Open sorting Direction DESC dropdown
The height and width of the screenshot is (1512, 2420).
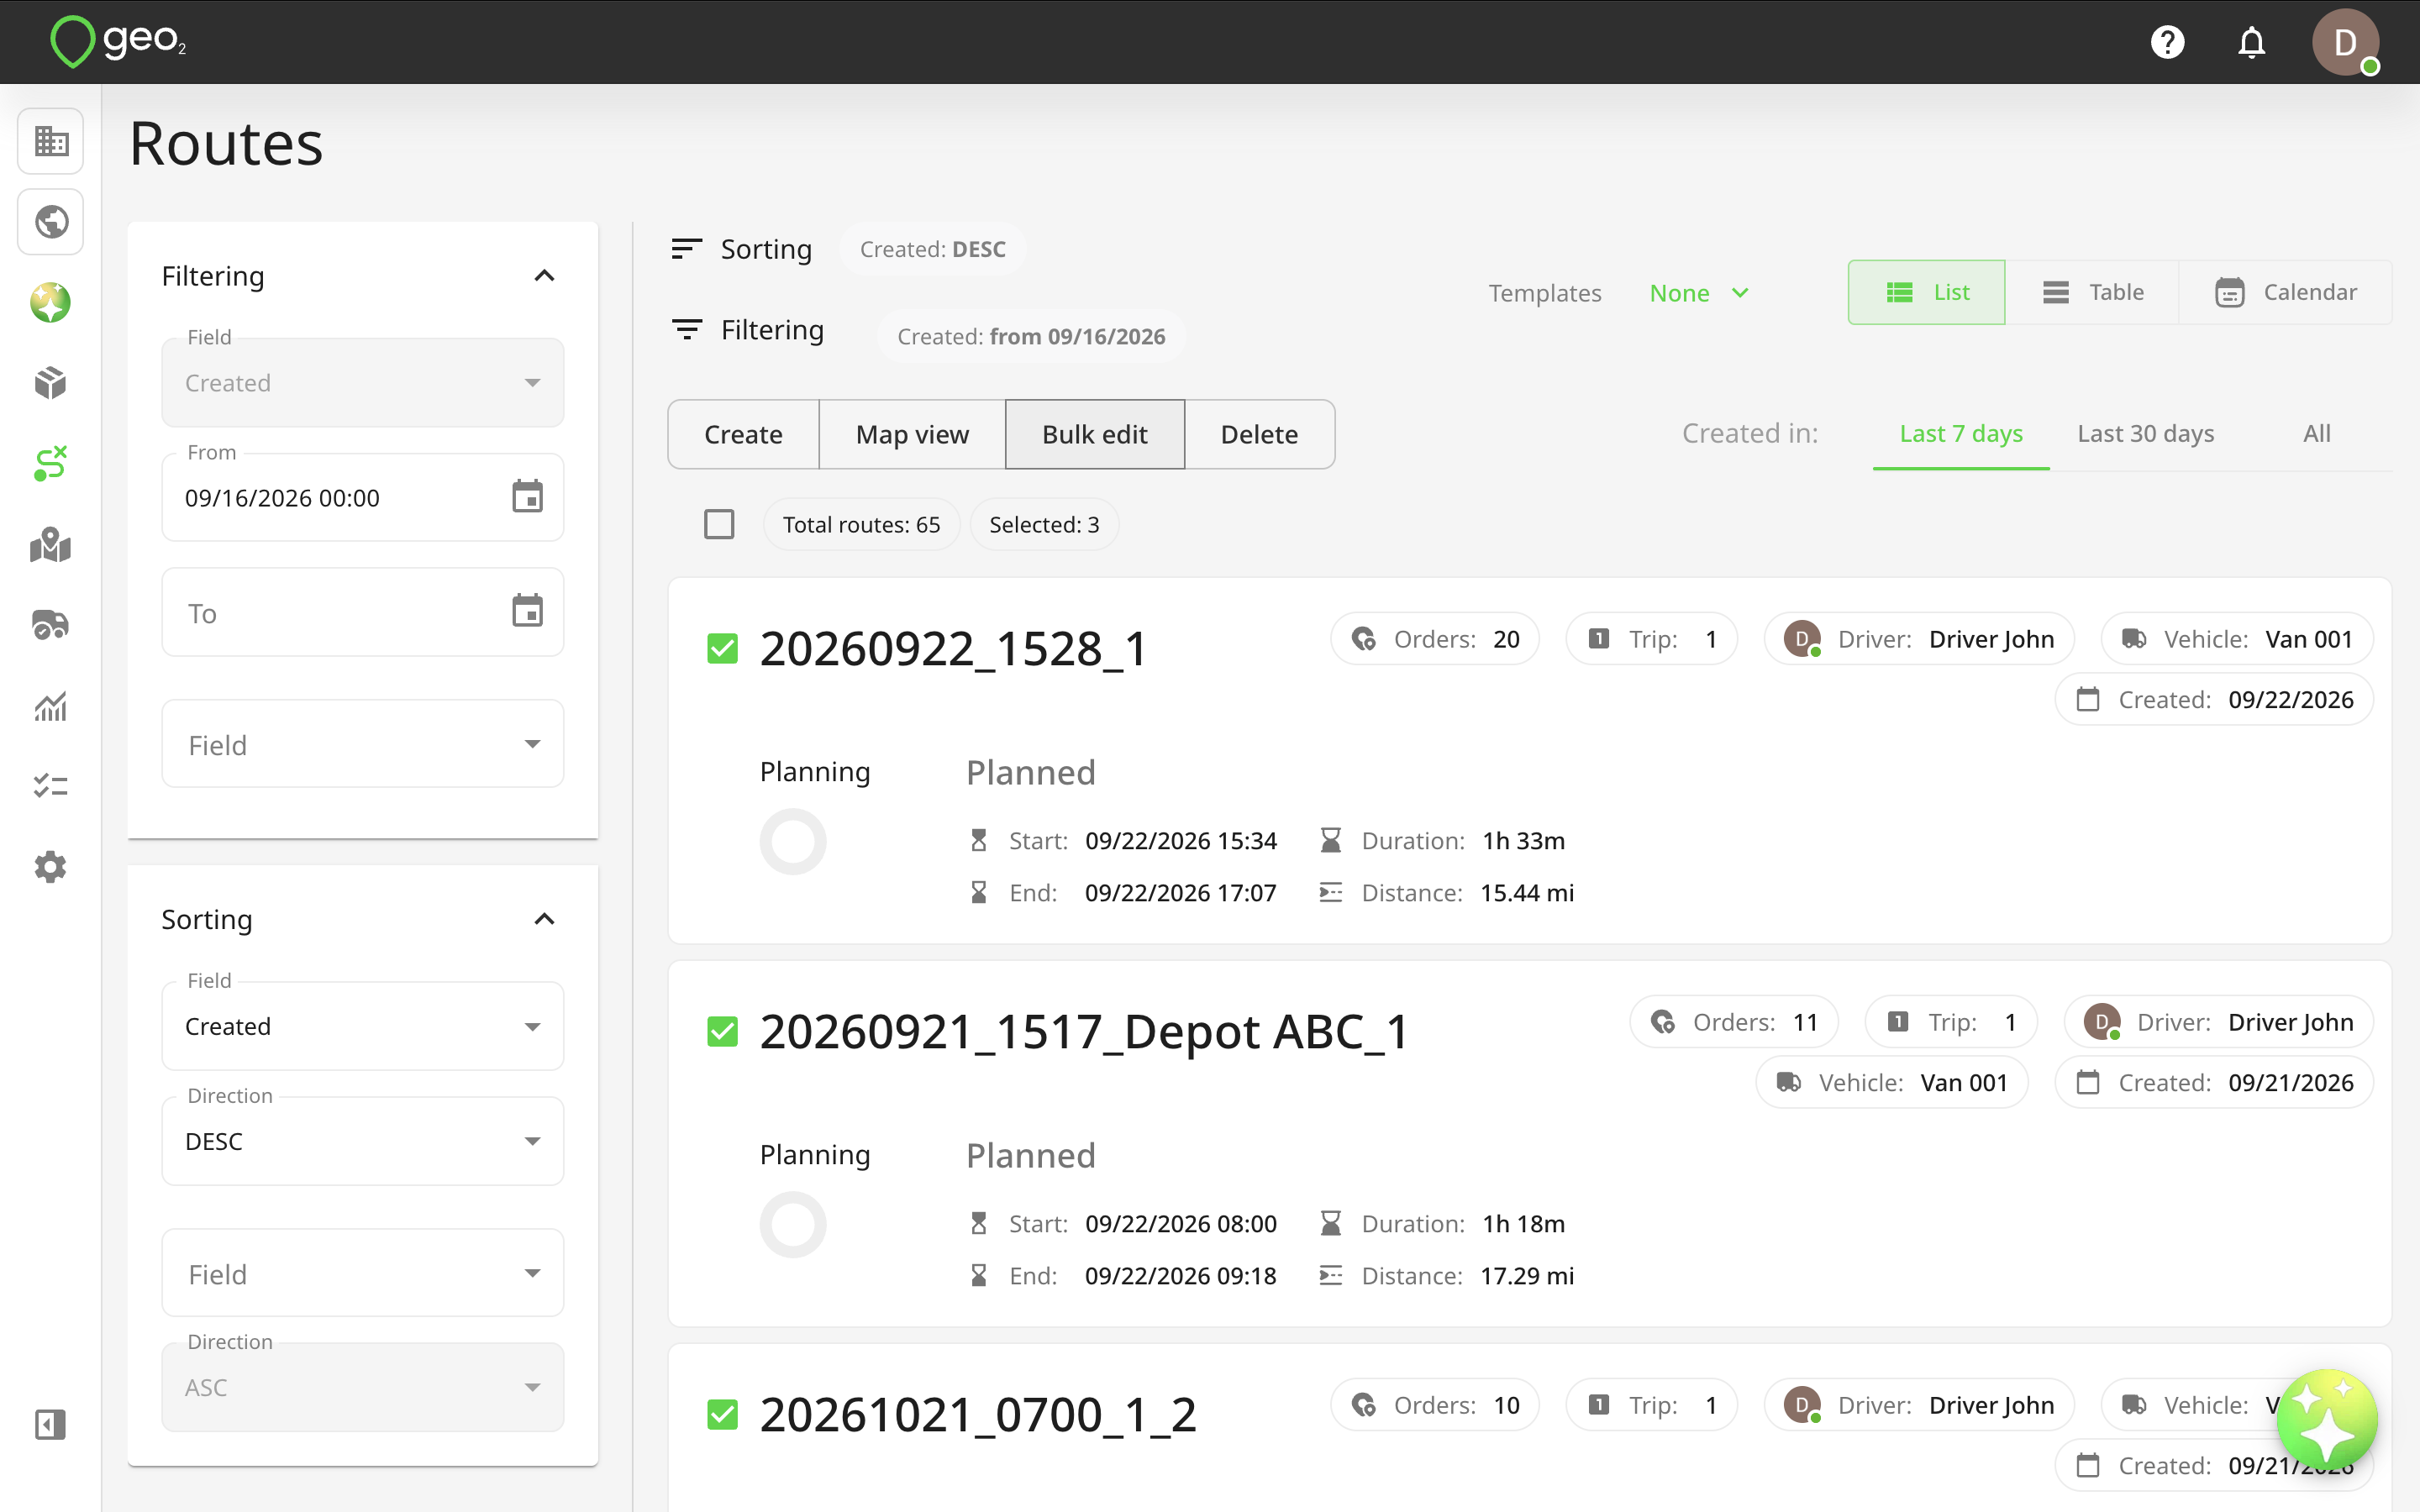(362, 1141)
